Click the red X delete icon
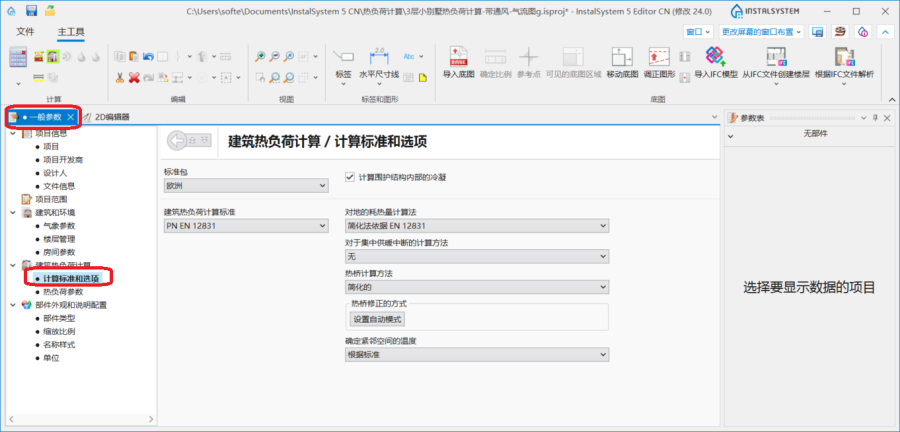 [133, 76]
